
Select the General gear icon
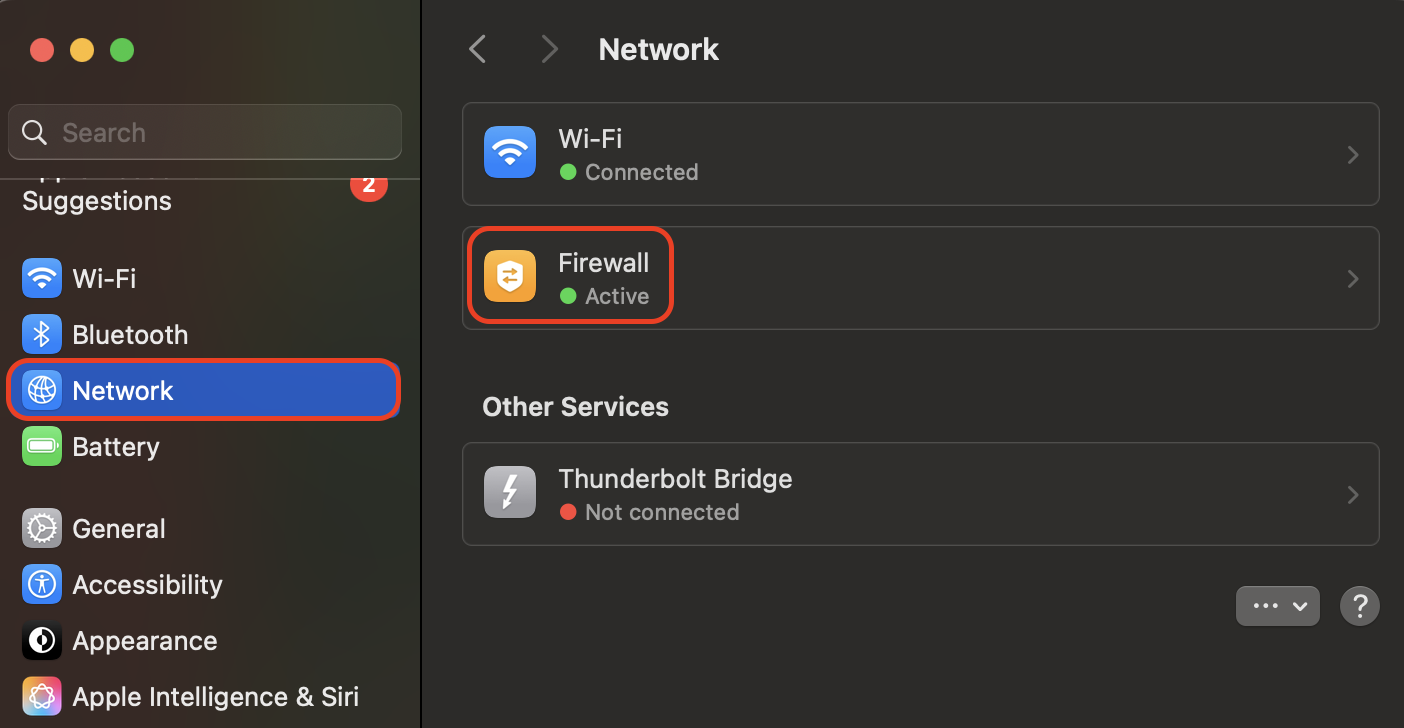[41, 528]
